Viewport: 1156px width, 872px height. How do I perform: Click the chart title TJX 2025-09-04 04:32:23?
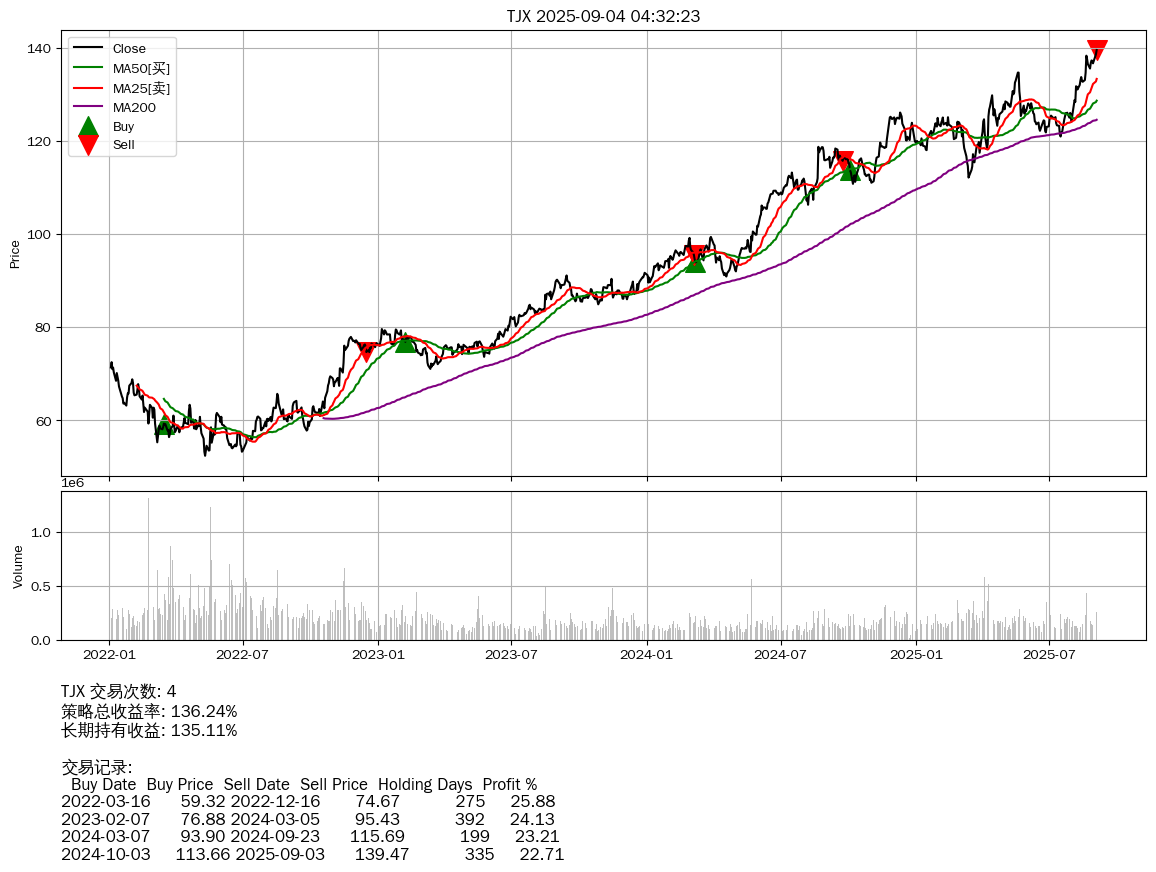(x=603, y=16)
